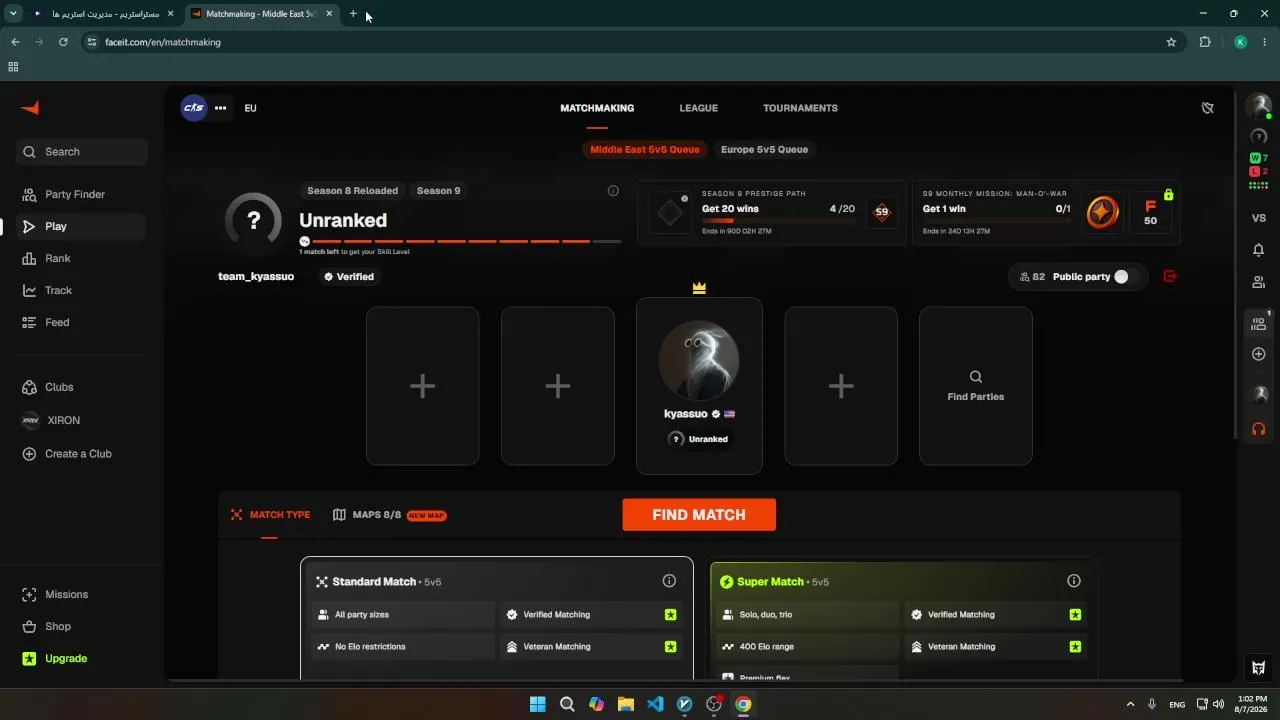Click the anti-cheat shield icon
1280x720 pixels.
click(x=1207, y=108)
